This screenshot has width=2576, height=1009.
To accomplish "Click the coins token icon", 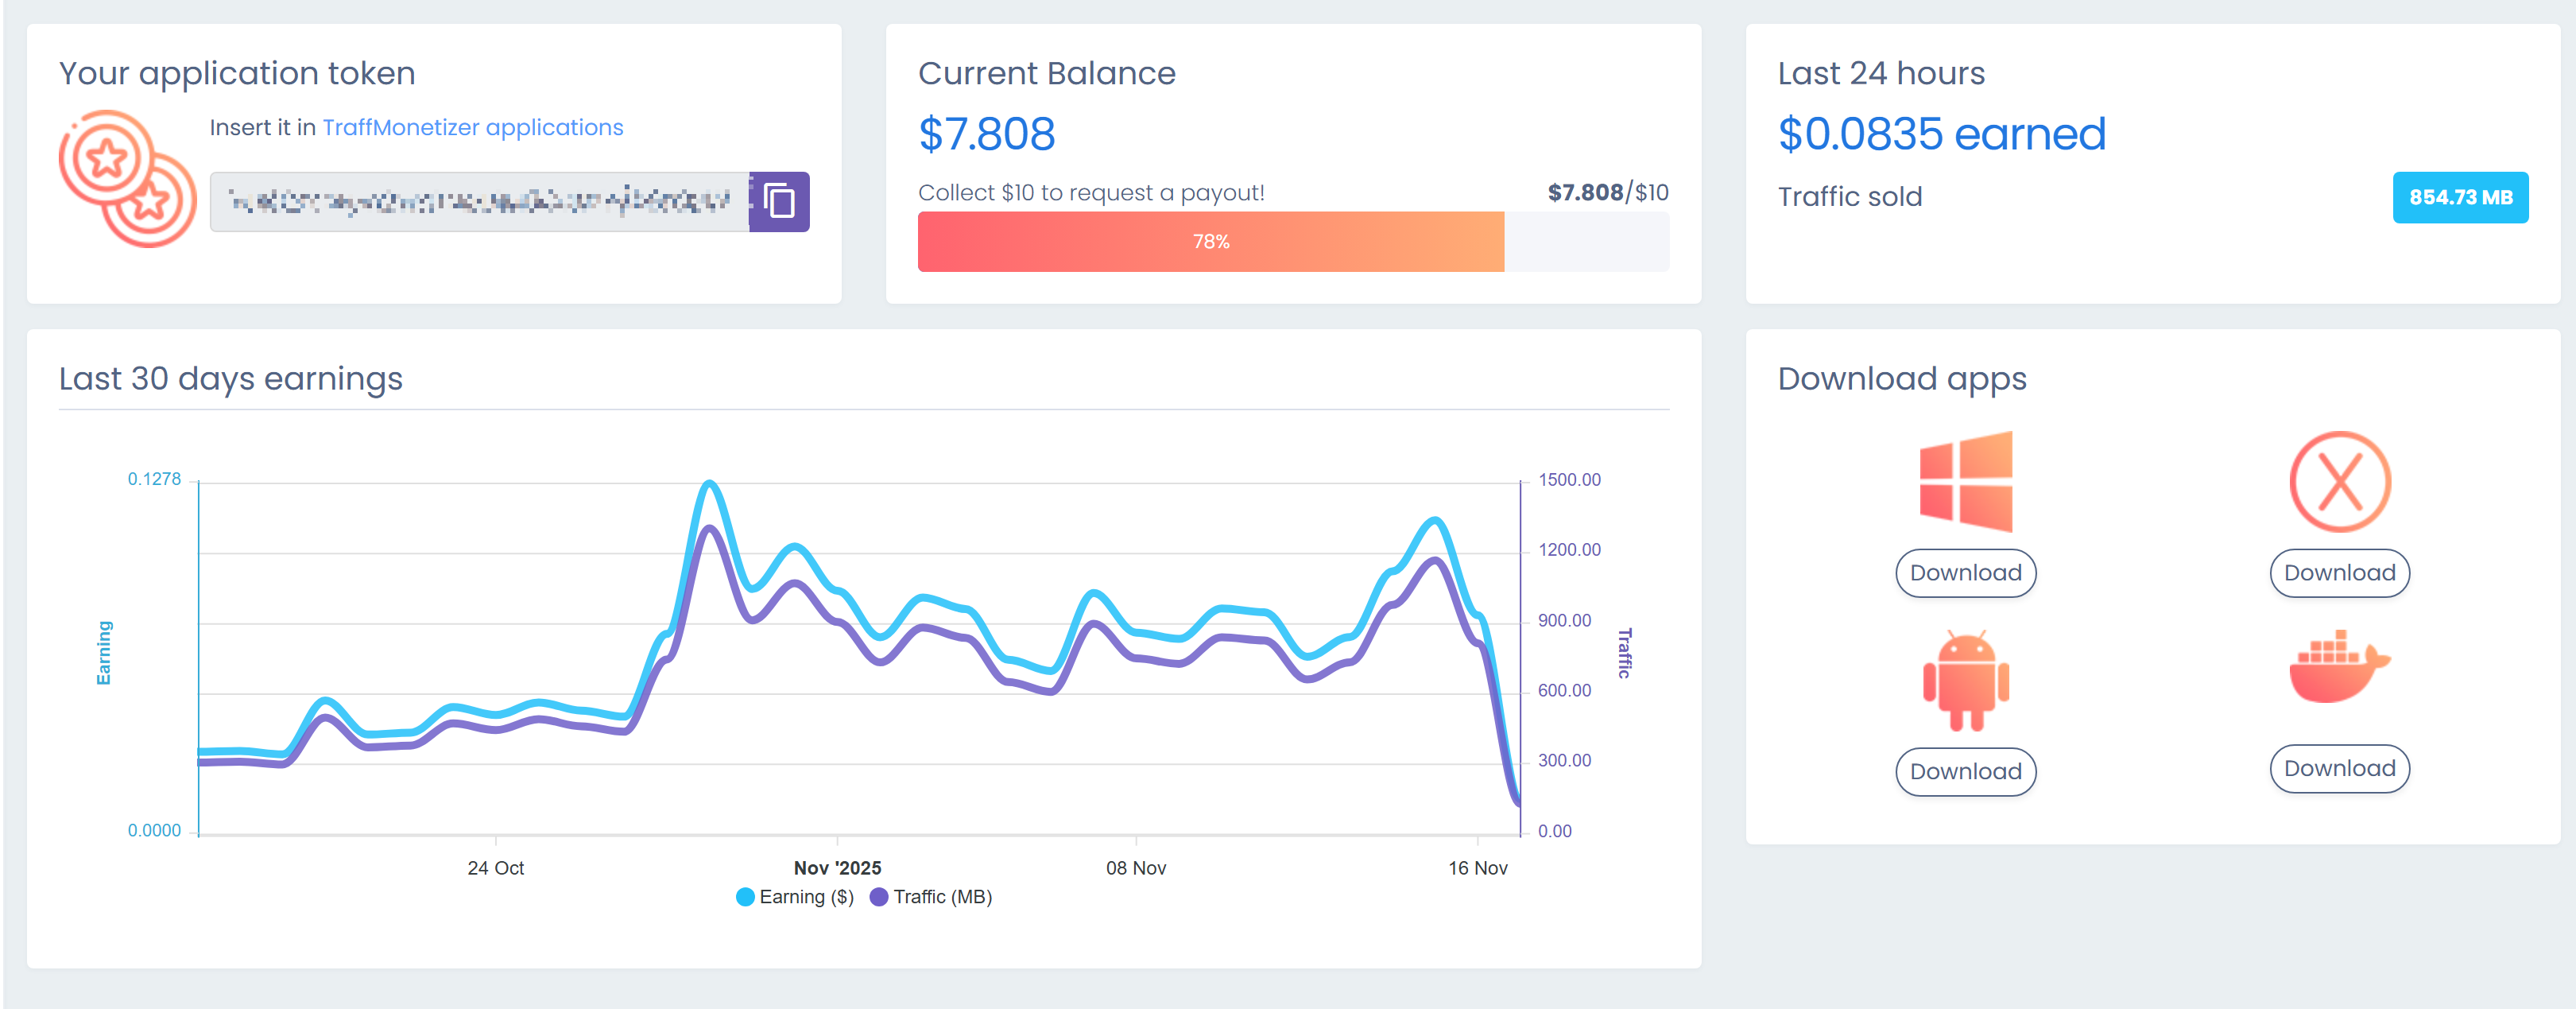I will [x=127, y=180].
